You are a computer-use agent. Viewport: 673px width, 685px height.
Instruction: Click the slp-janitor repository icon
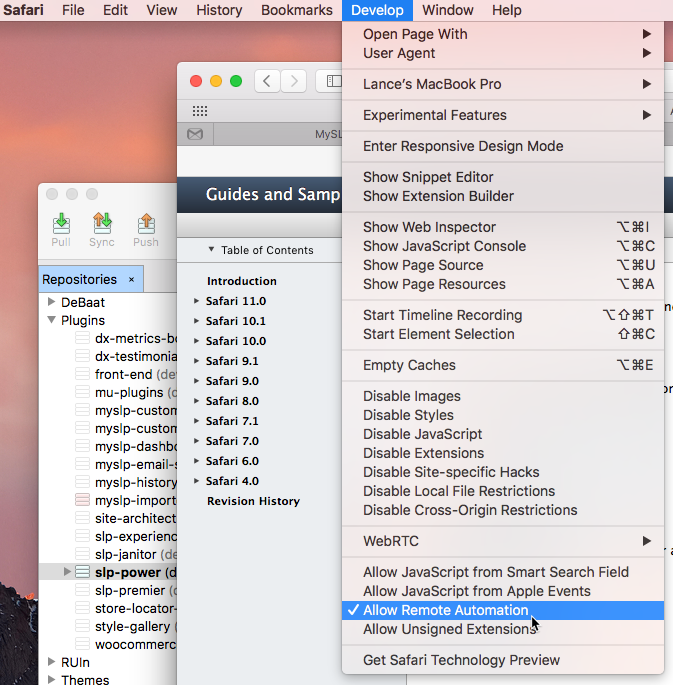tap(83, 554)
